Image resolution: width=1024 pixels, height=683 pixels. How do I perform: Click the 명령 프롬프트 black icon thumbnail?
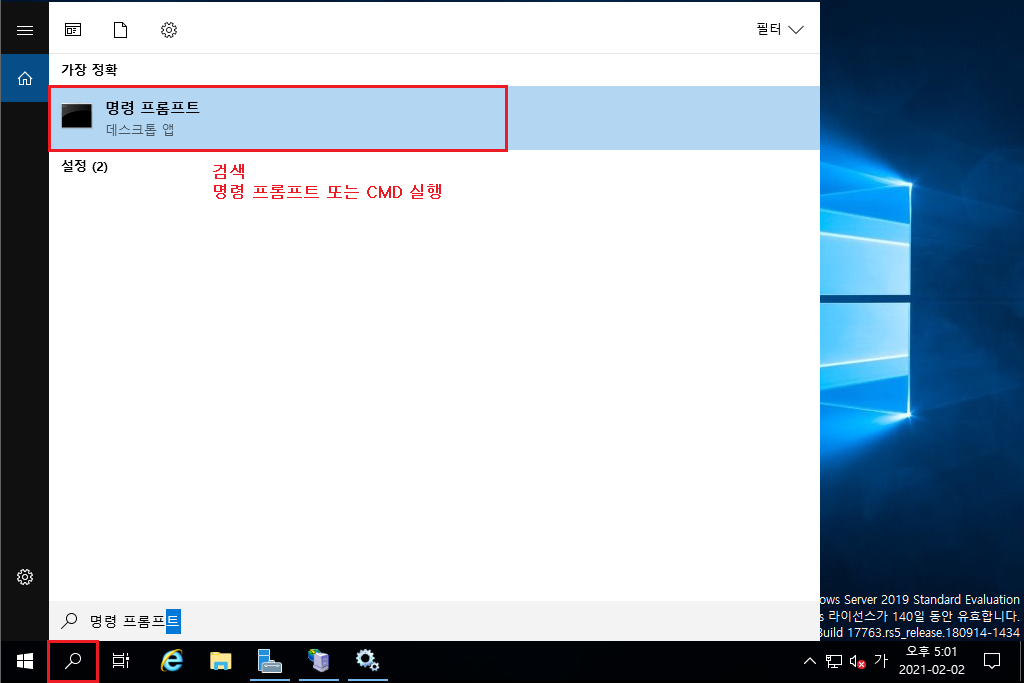[x=77, y=116]
